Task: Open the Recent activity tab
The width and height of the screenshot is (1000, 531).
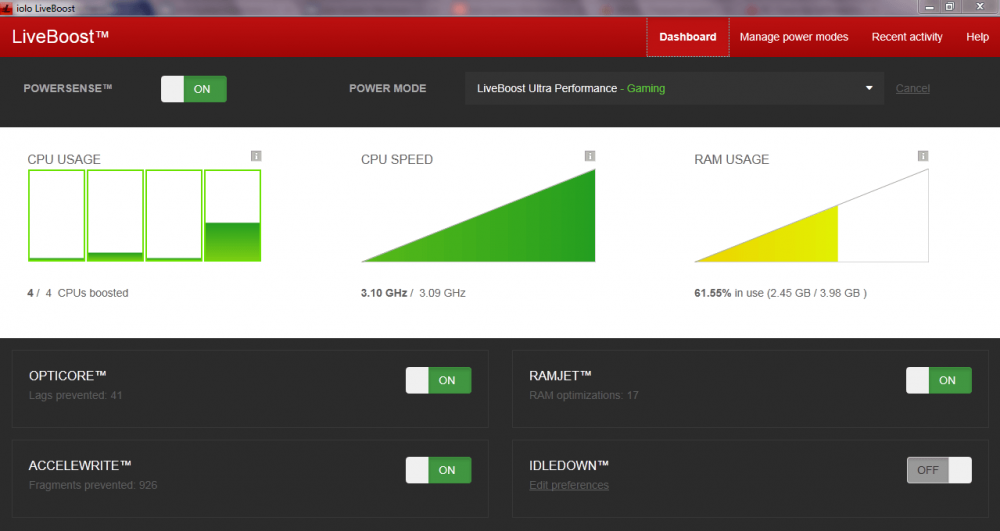Action: click(x=907, y=37)
